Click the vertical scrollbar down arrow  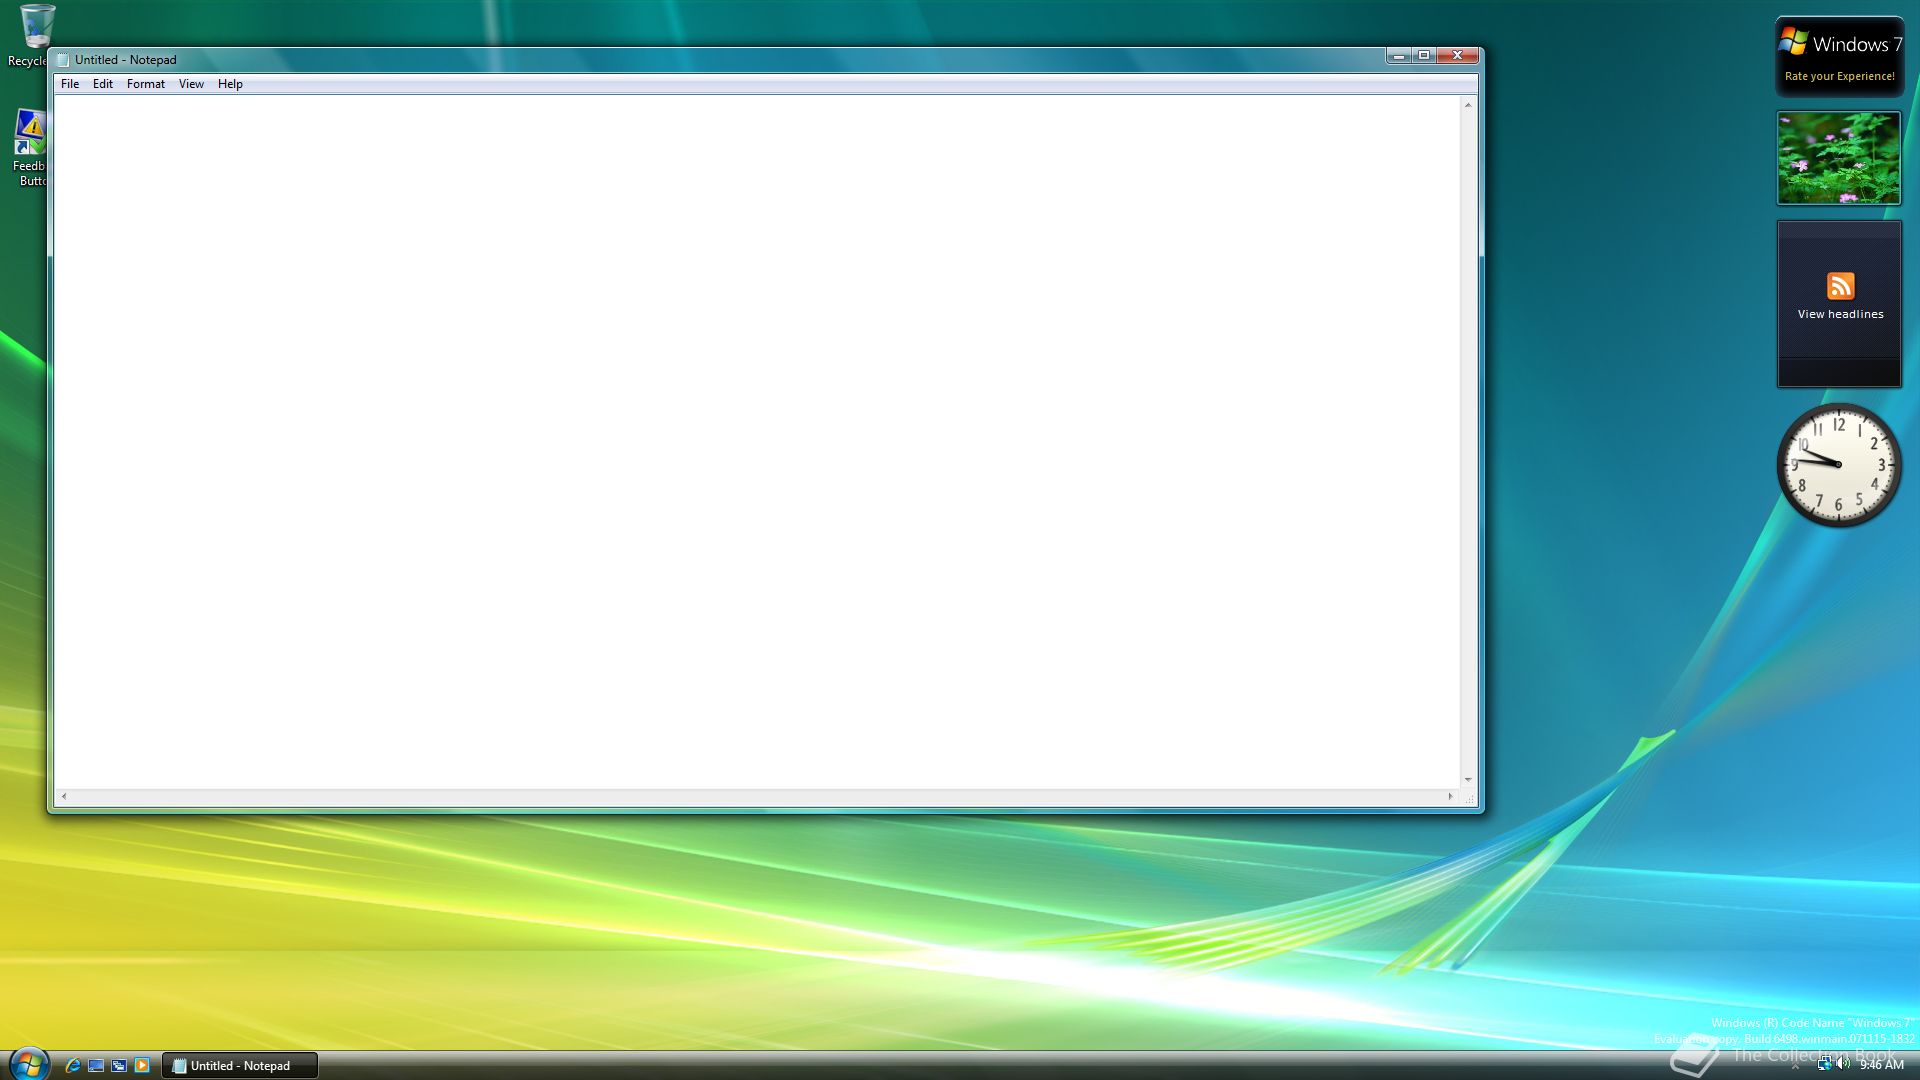1467,779
